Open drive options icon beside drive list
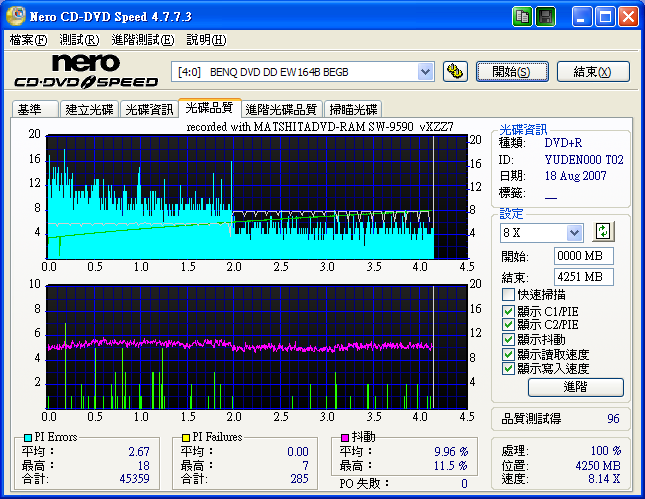 pos(455,71)
